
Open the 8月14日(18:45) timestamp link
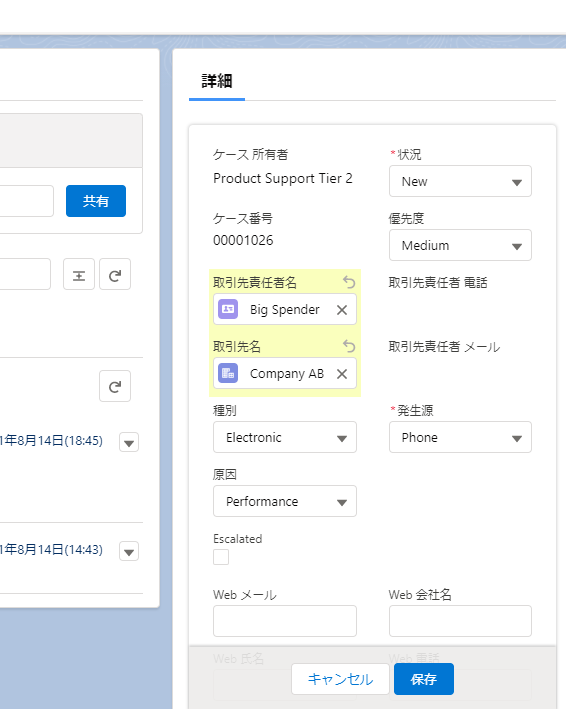[51, 441]
